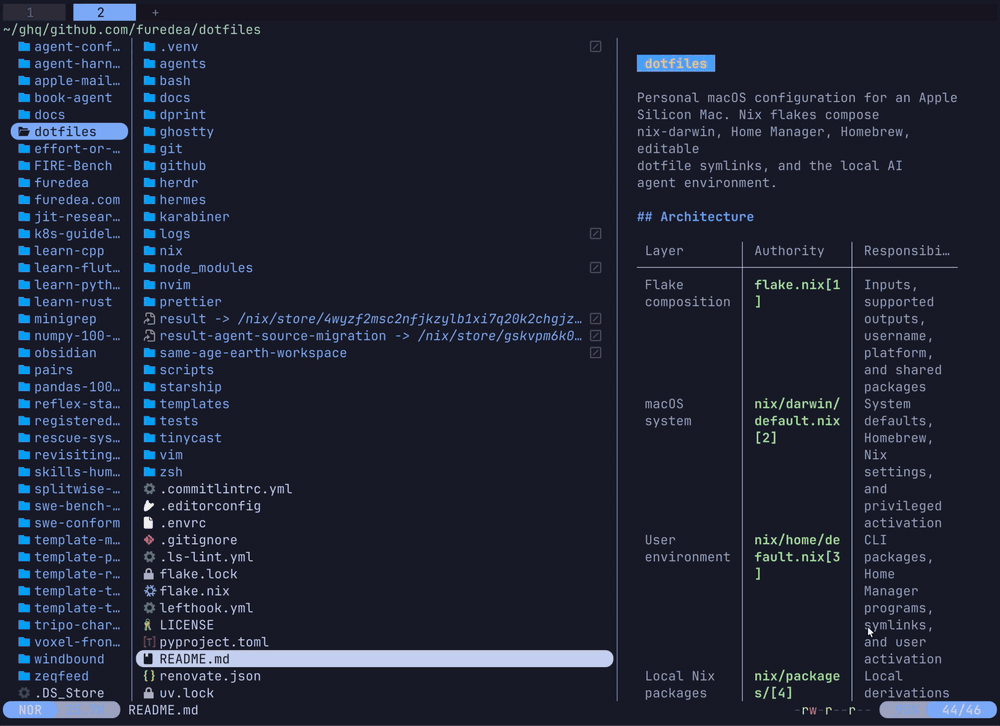Image resolution: width=1000 pixels, height=726 pixels.
Task: Click the curly braces icon beside renovate.json
Action: click(x=149, y=676)
